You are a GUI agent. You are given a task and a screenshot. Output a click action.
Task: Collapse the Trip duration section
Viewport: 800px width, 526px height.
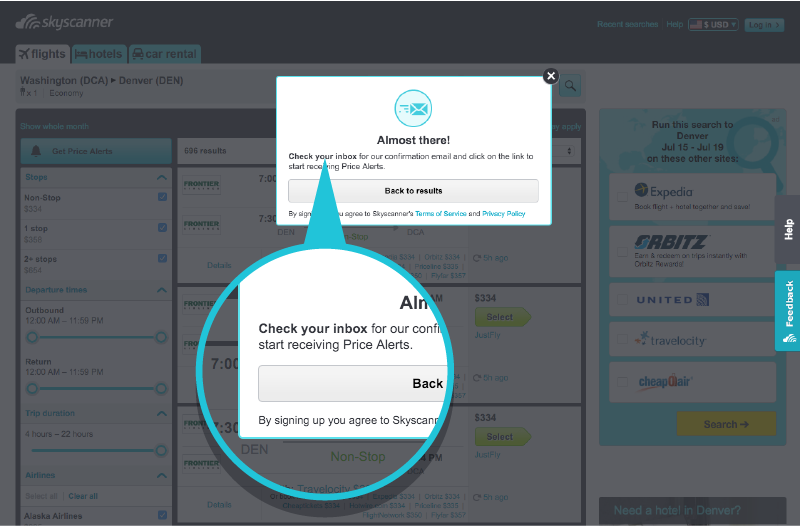[x=162, y=413]
